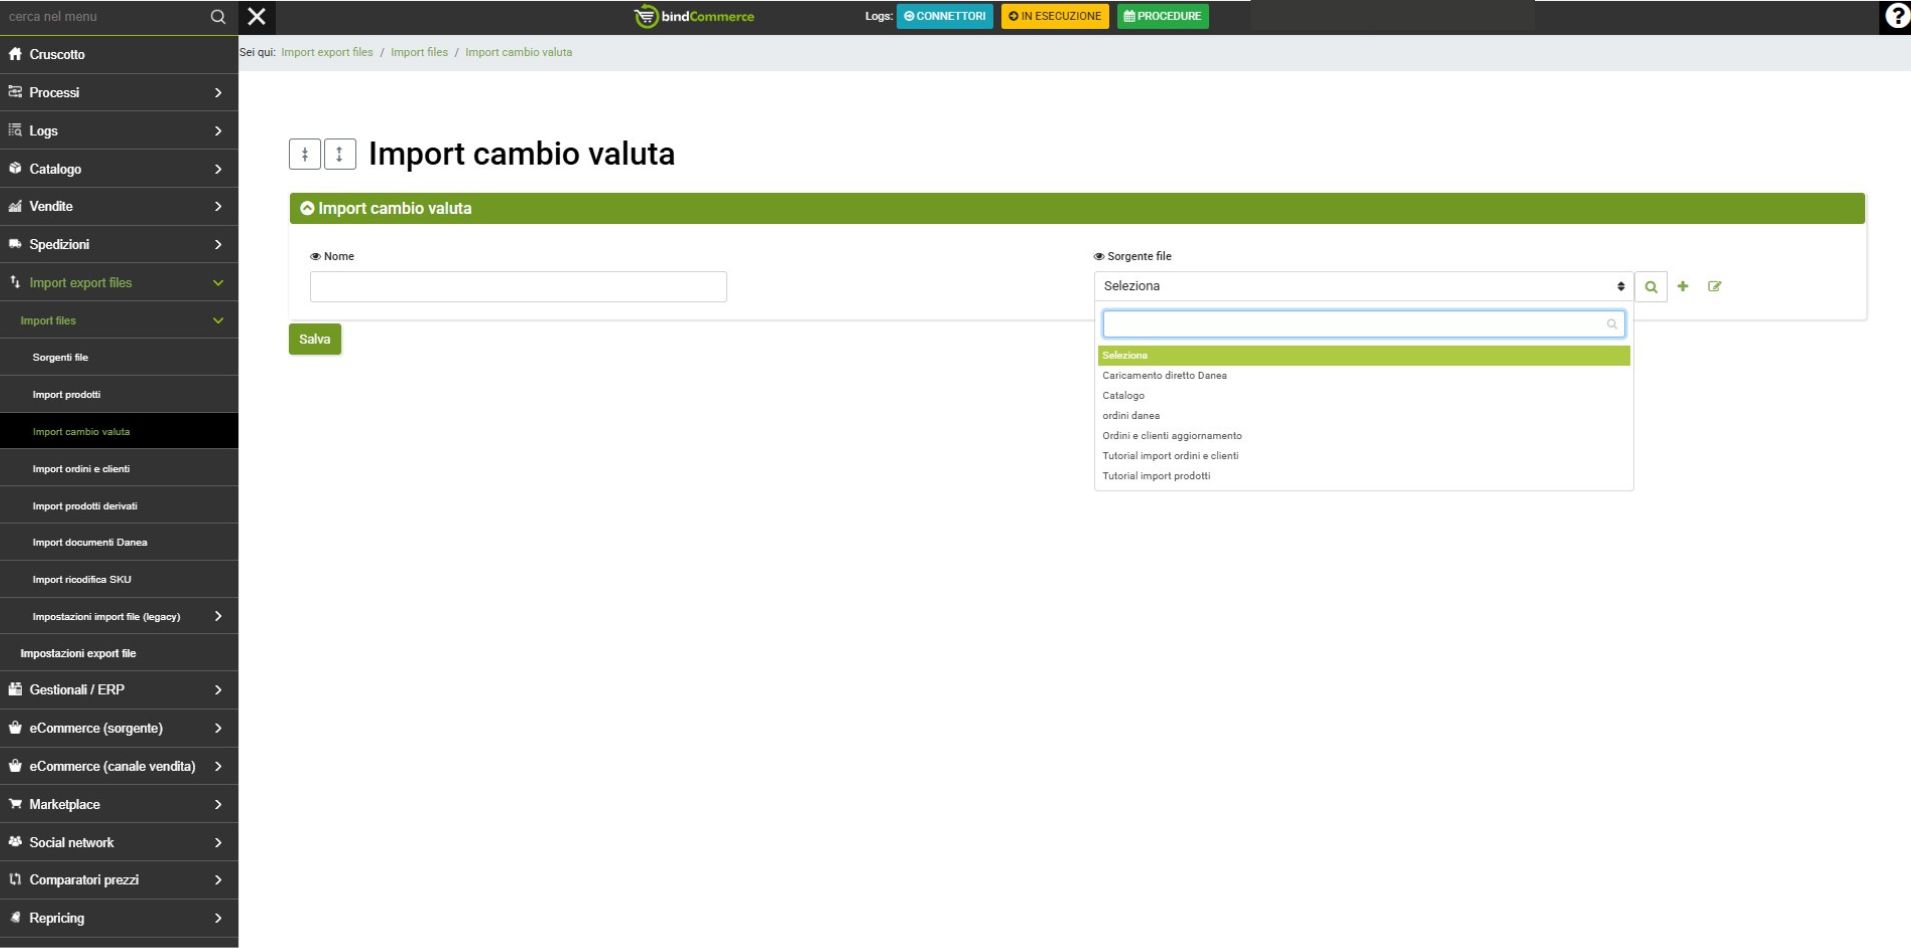
Task: Collapse the Import cambio valuta panel header
Action: click(307, 209)
